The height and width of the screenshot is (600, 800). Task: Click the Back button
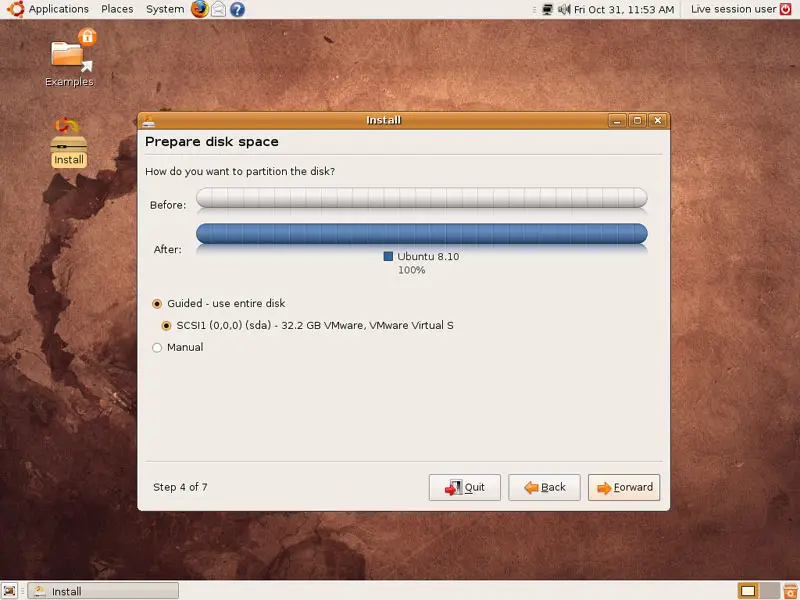[544, 487]
